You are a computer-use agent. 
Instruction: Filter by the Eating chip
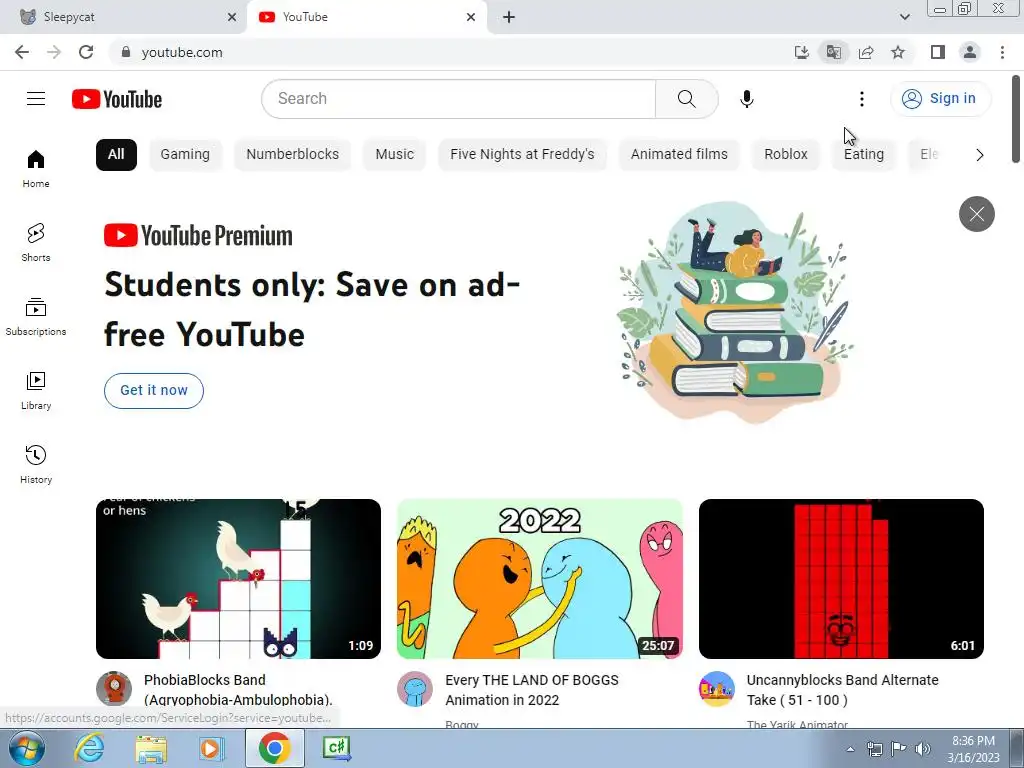point(863,155)
